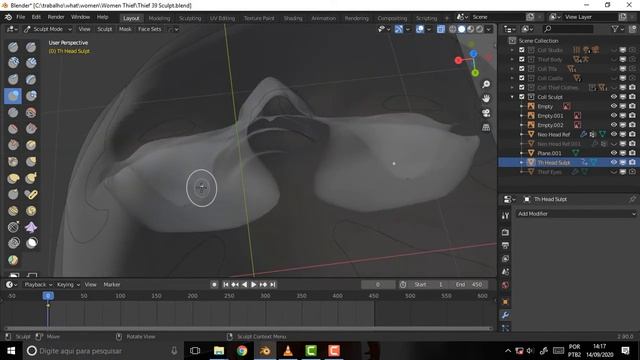Click the timeline Marker menu
The width and height of the screenshot is (640, 360).
[x=111, y=284]
